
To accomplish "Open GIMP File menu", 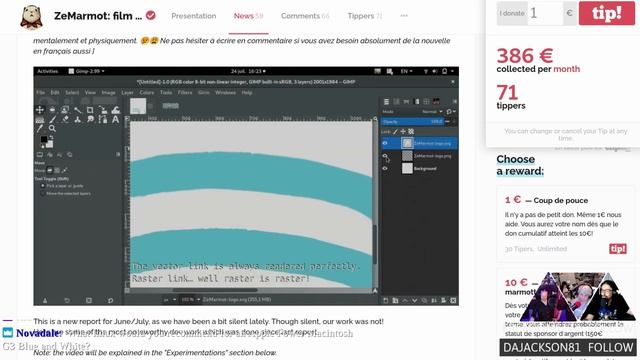I will tap(40, 93).
